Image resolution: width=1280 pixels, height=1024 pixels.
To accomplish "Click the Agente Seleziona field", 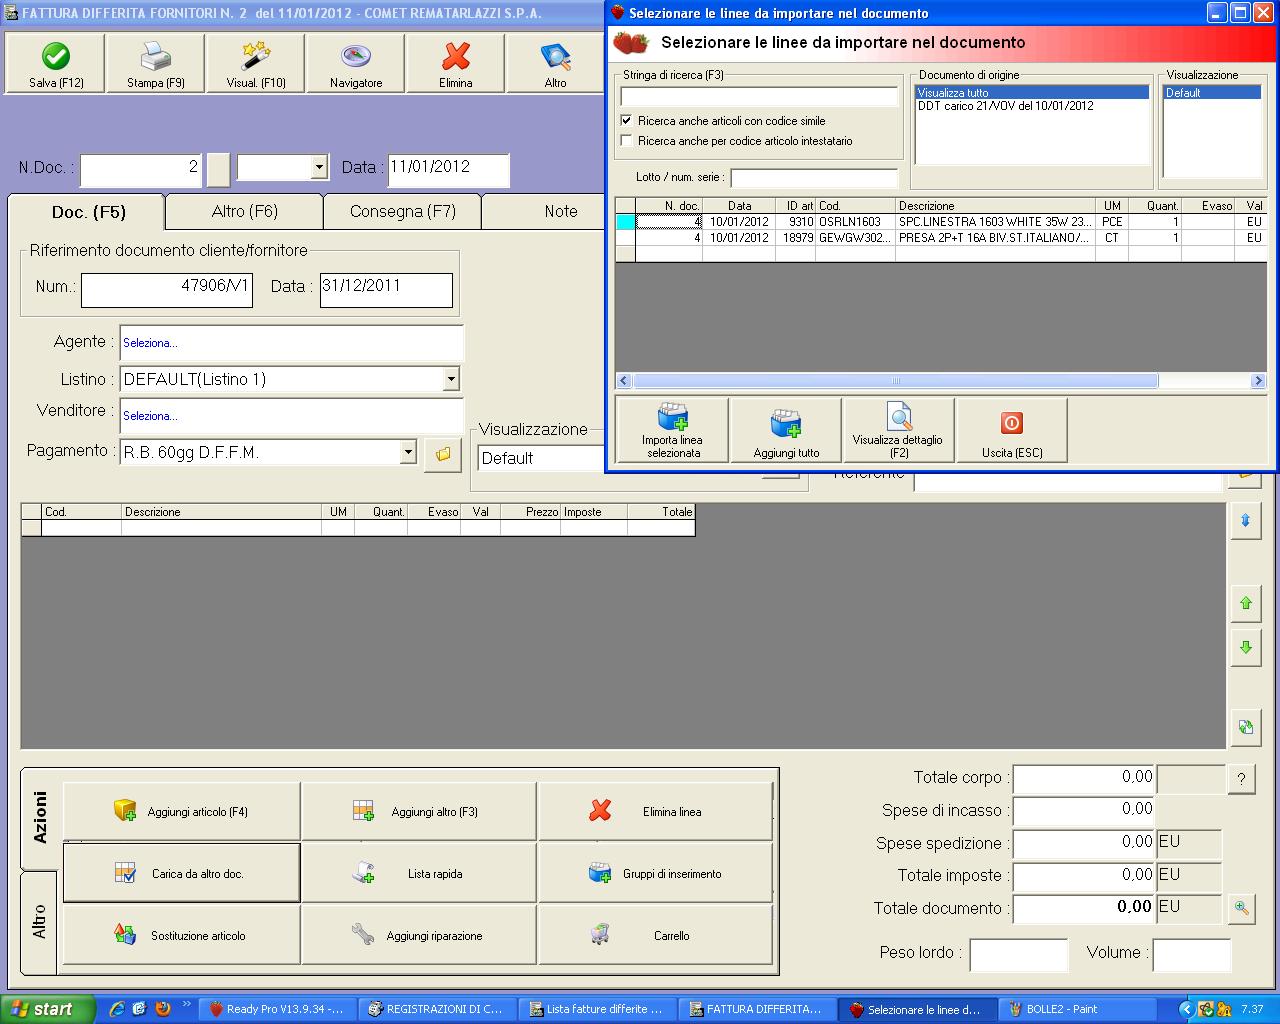I will 291,343.
